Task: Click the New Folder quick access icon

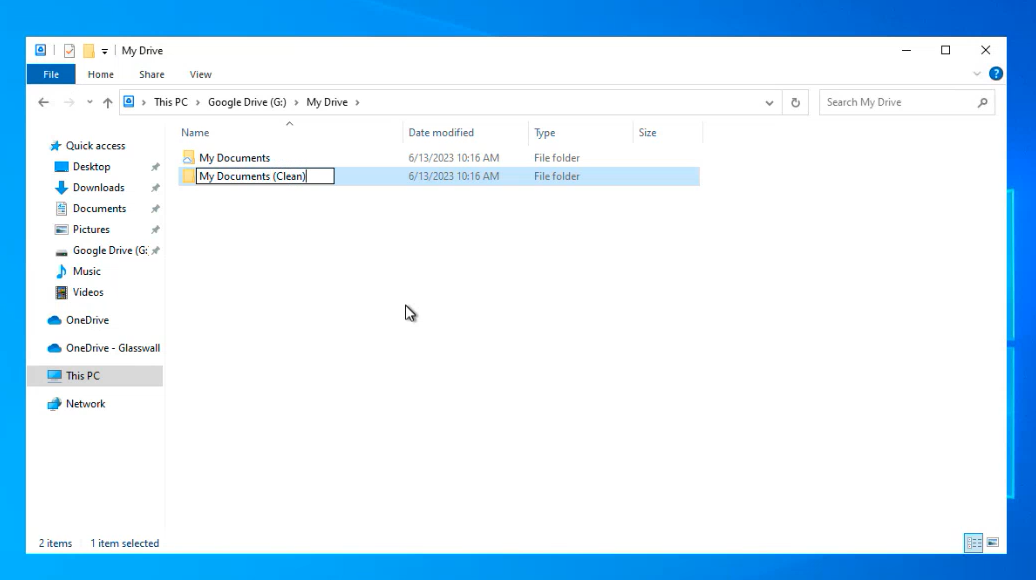Action: pyautogui.click(x=88, y=51)
